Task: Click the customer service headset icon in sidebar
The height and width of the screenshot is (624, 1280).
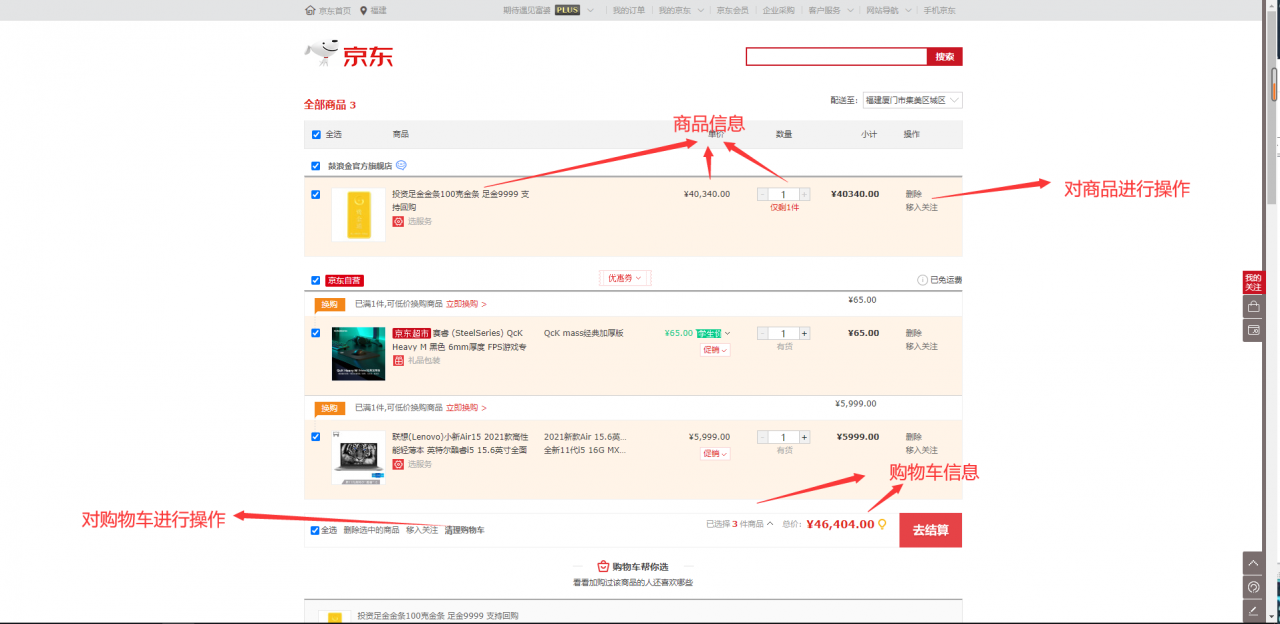Action: 1253,586
